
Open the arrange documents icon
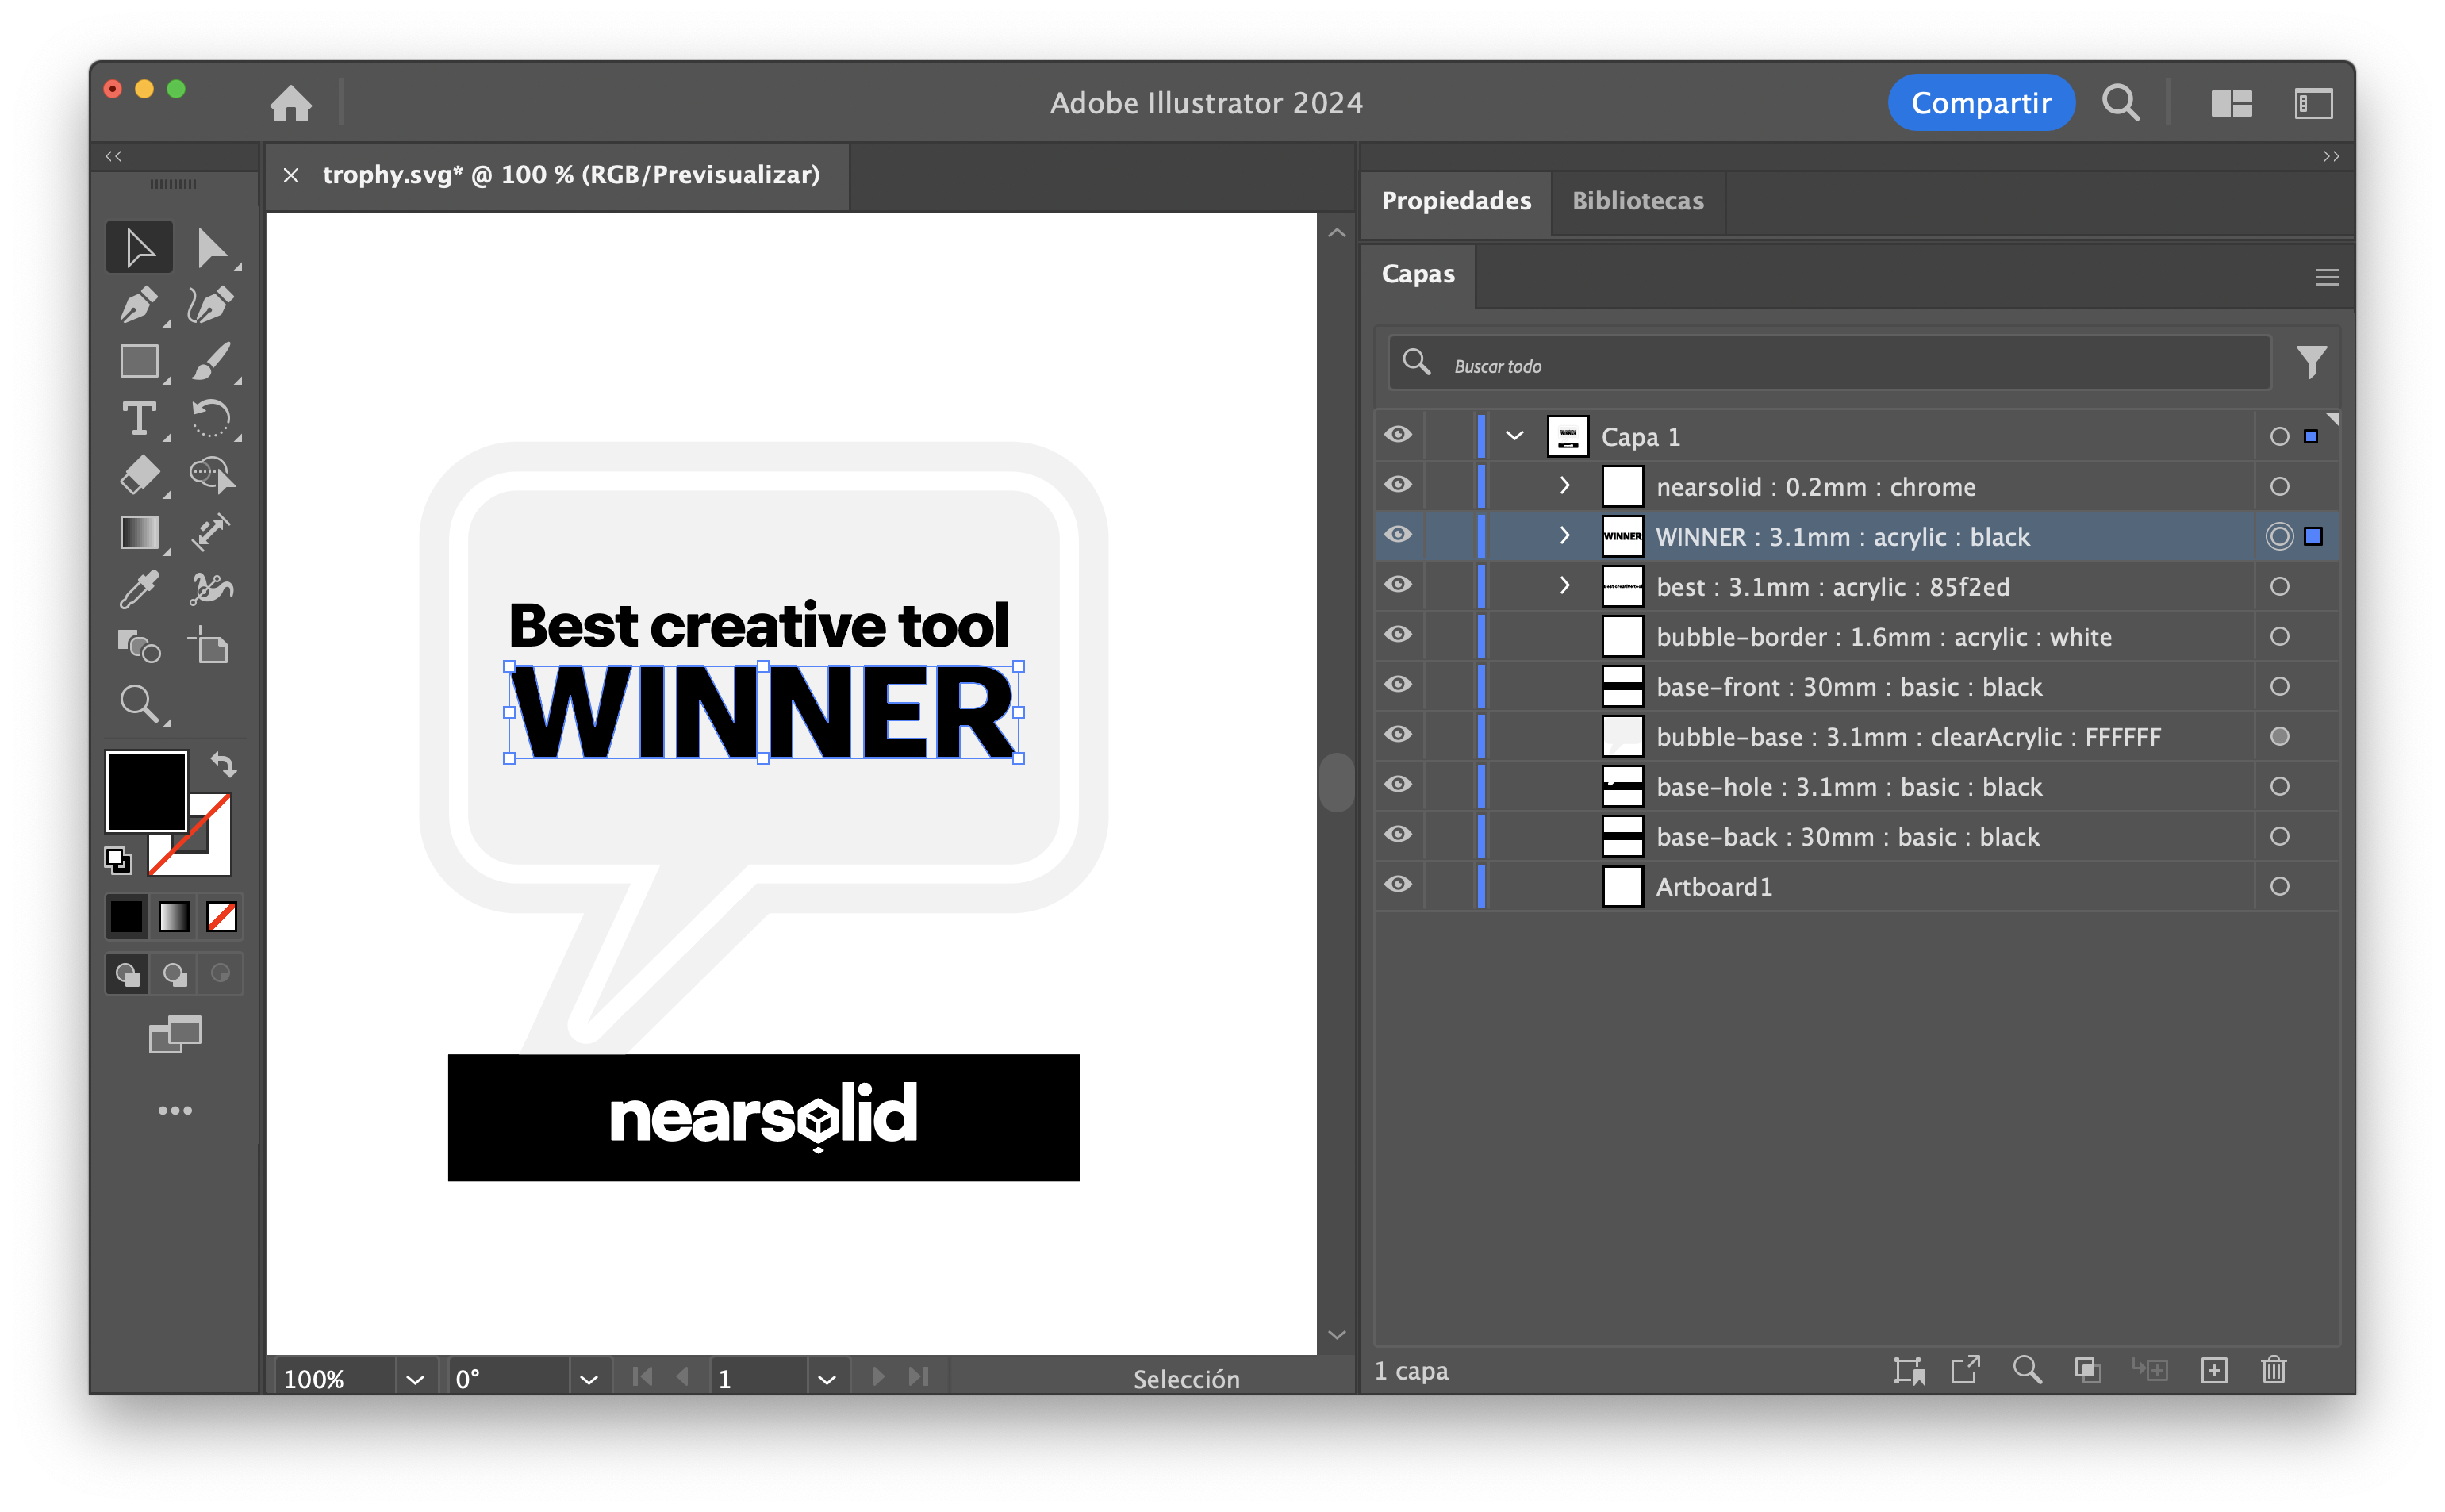point(2231,103)
